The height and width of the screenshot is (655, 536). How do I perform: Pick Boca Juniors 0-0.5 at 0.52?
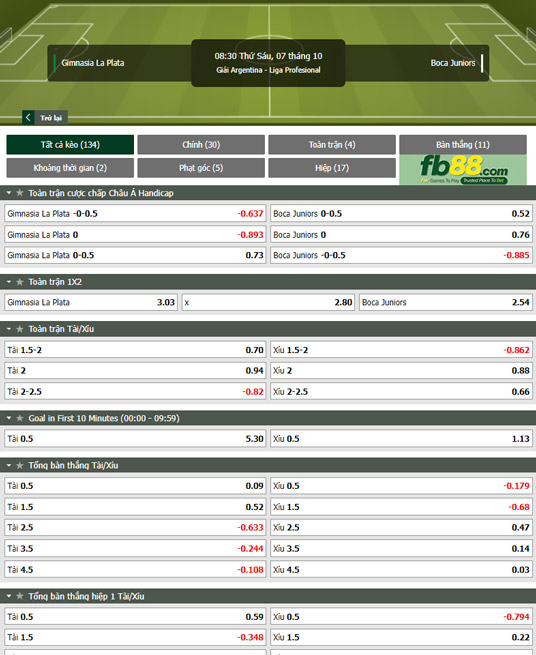click(x=401, y=213)
